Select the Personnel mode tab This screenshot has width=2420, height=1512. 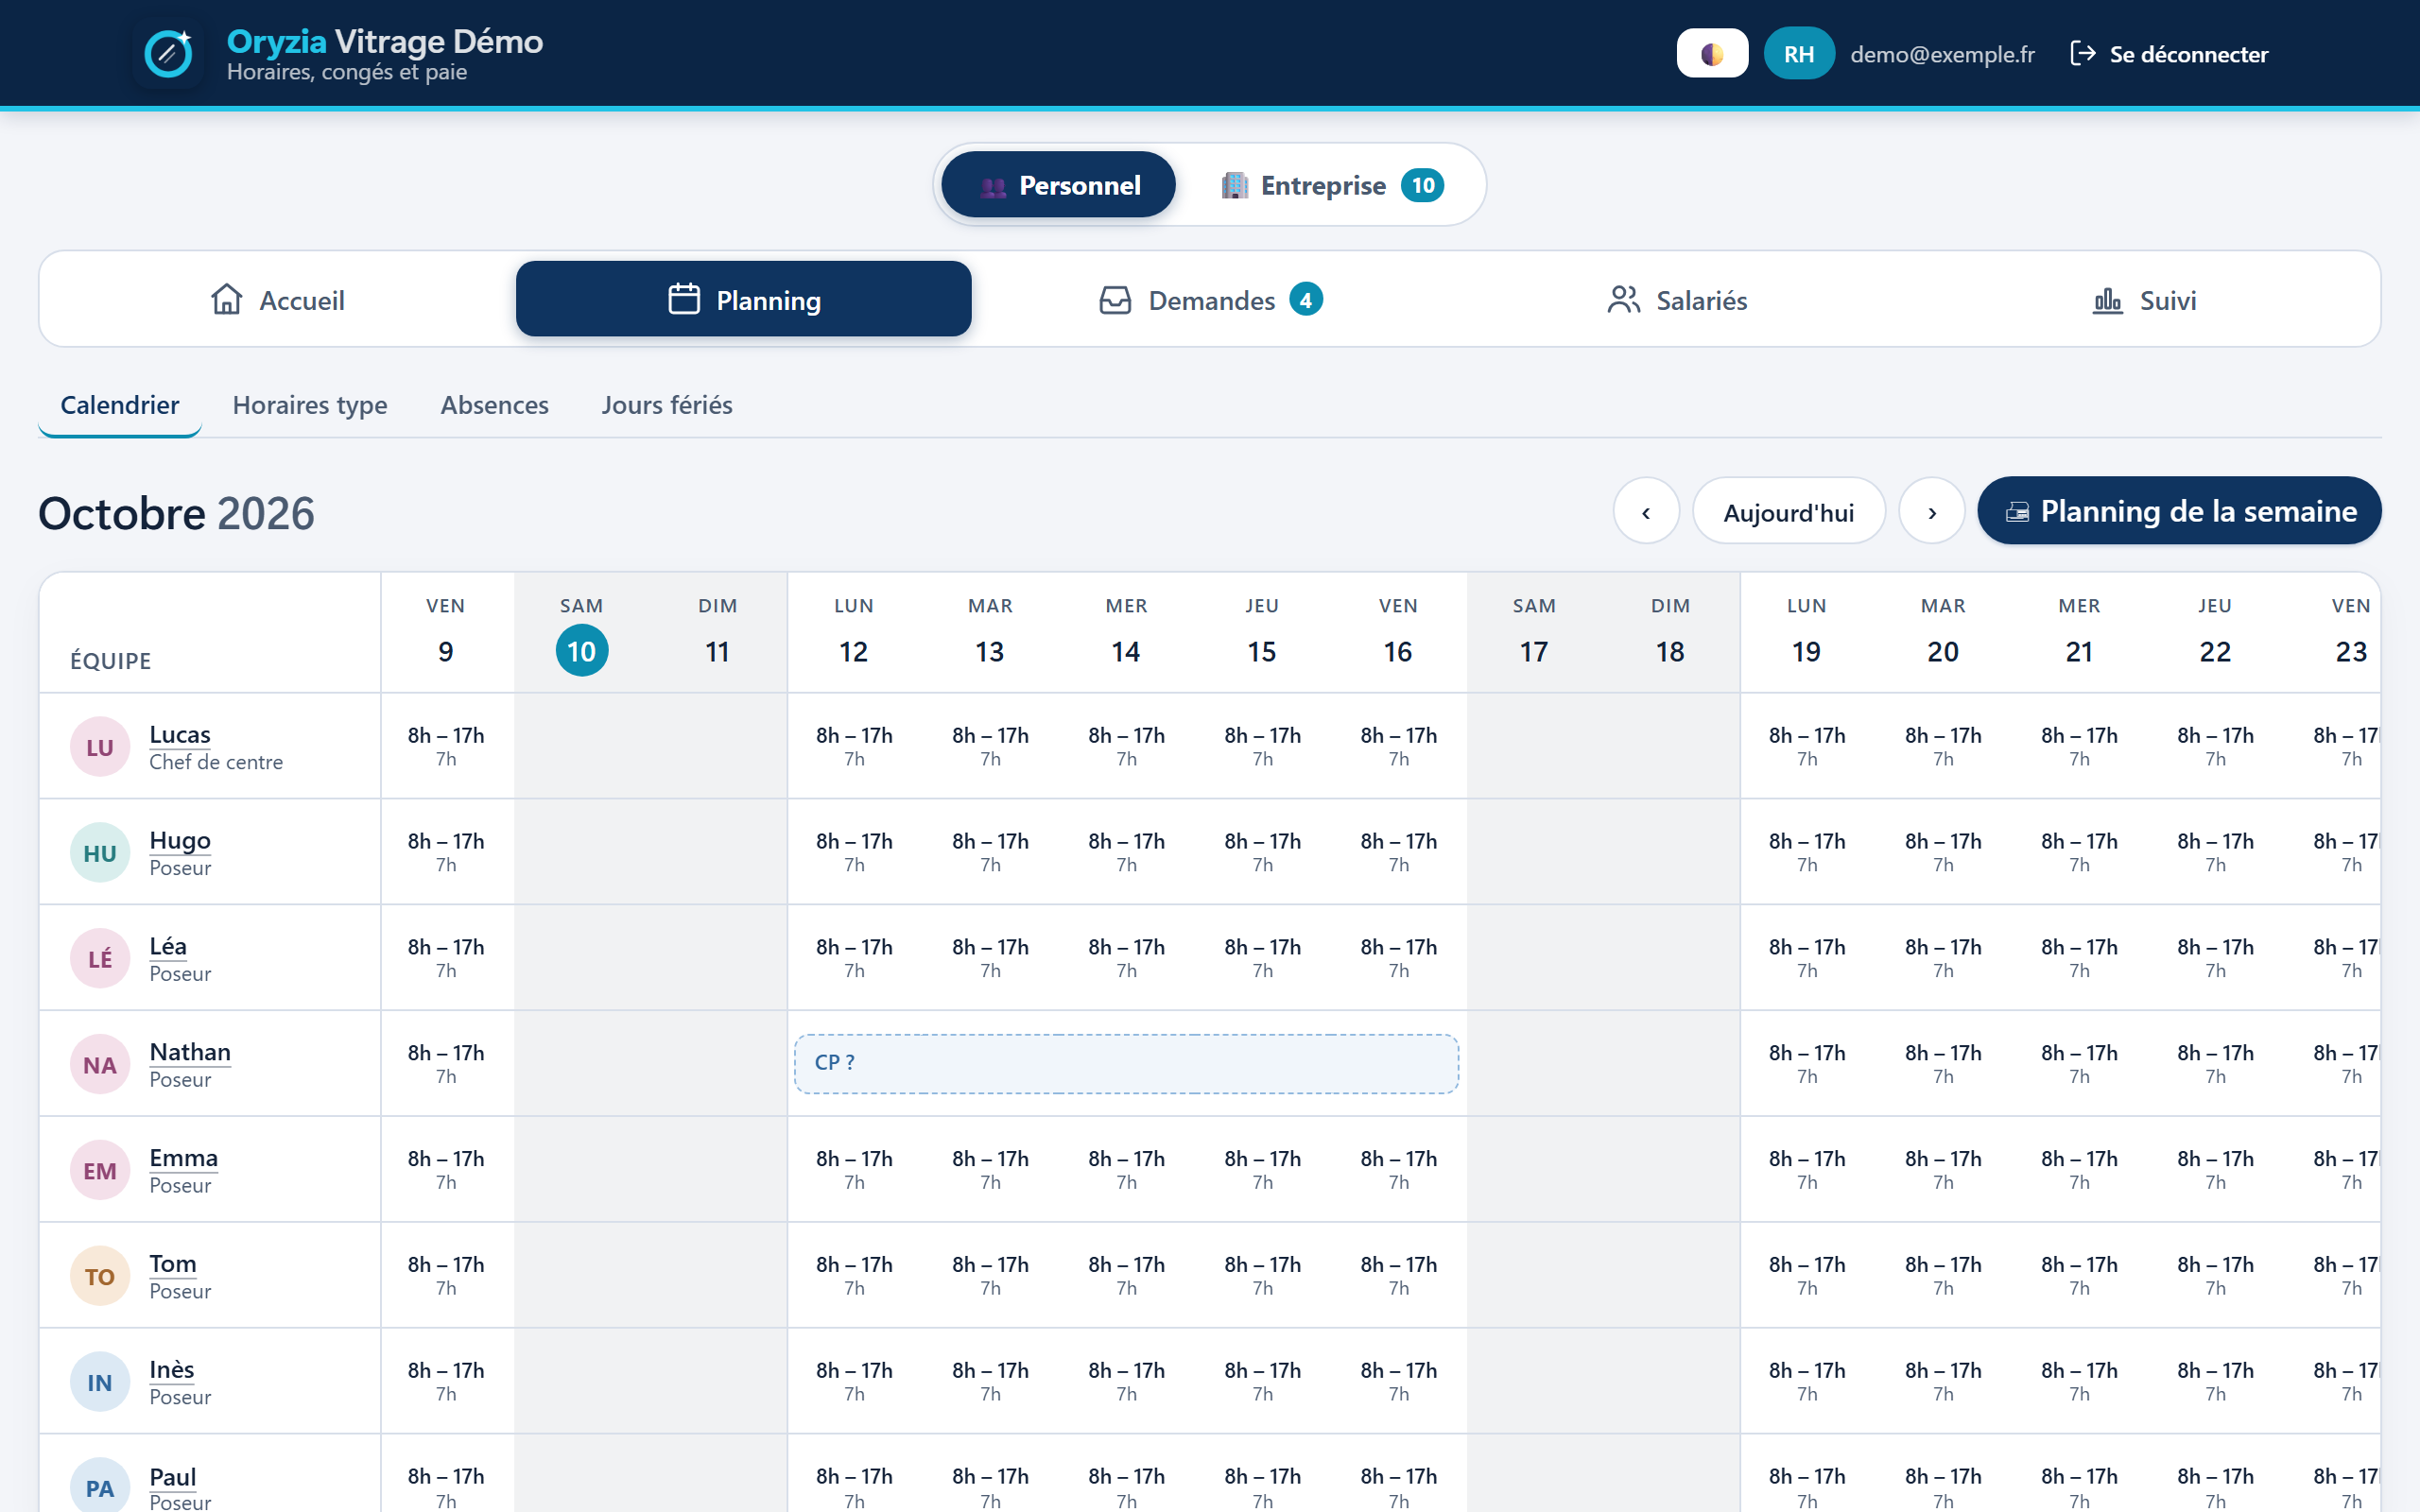[x=1058, y=185]
